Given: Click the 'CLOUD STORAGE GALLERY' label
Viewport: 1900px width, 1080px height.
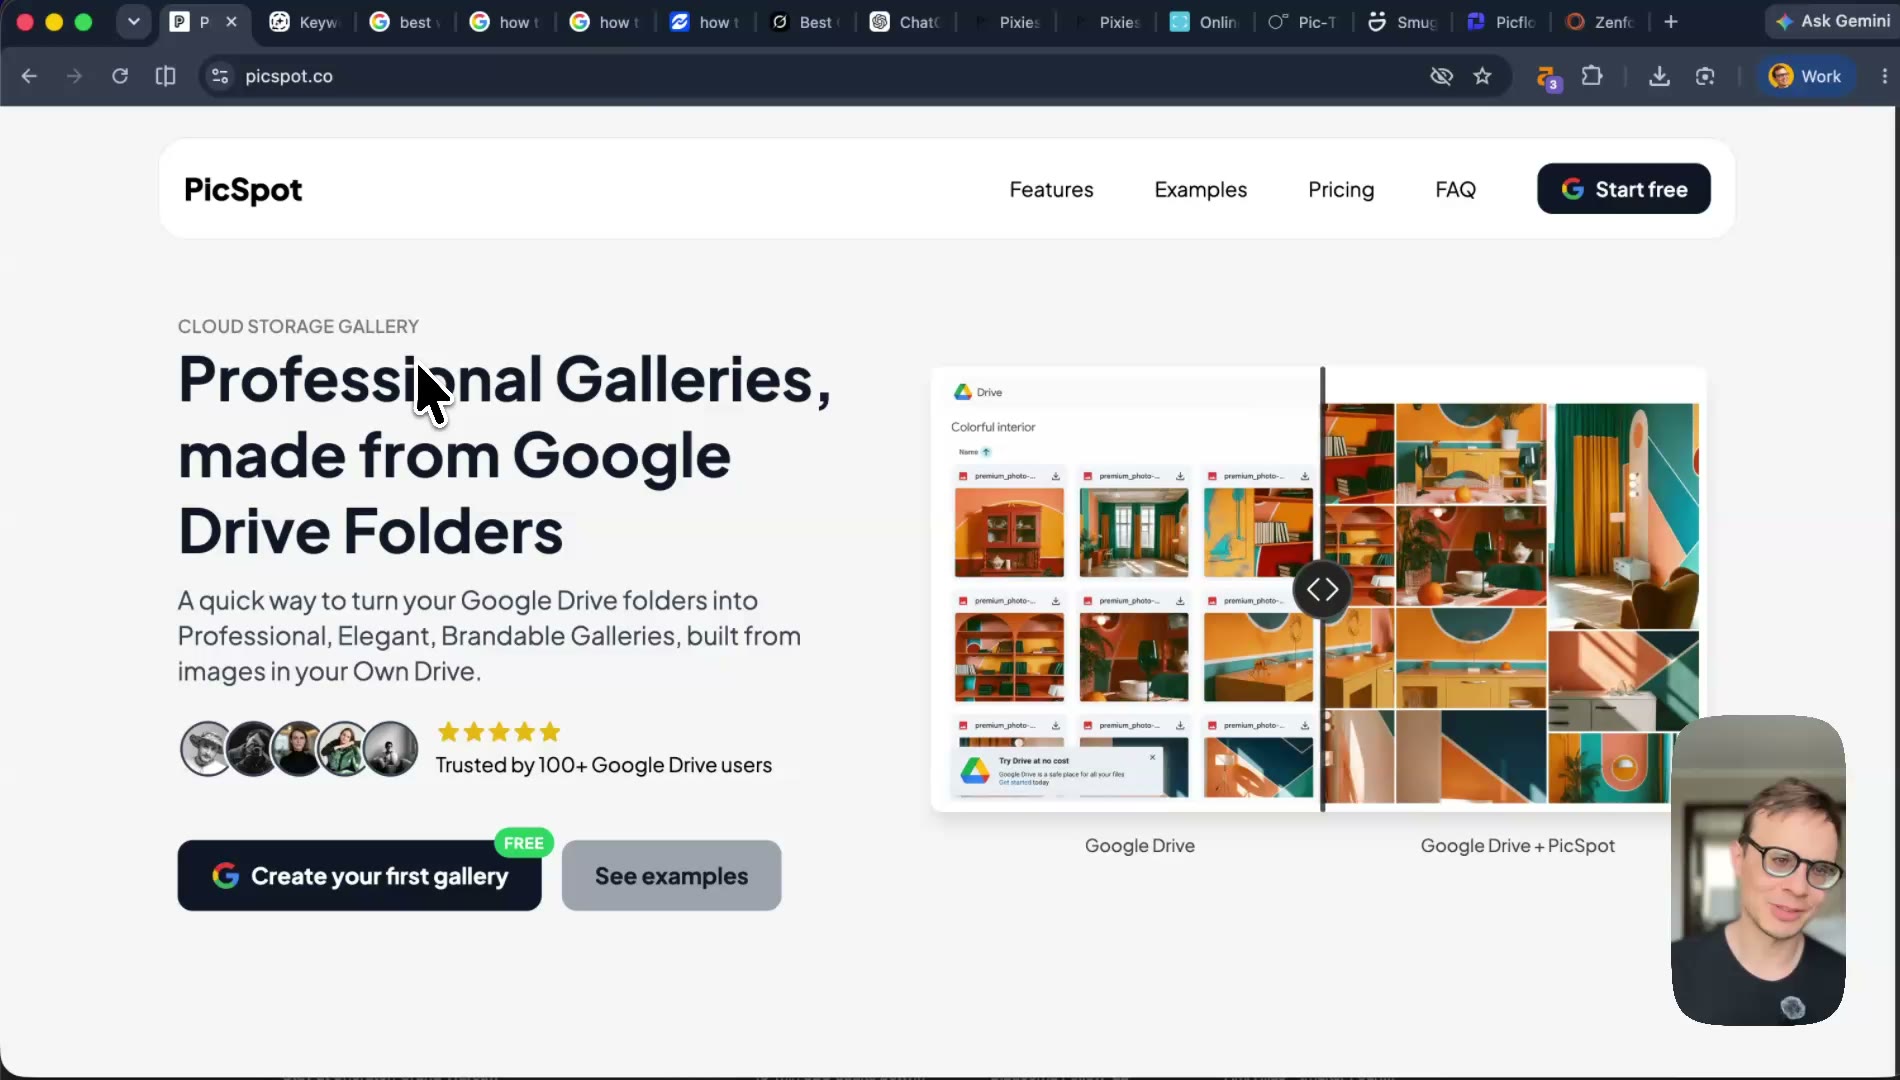Looking at the screenshot, I should click(298, 326).
